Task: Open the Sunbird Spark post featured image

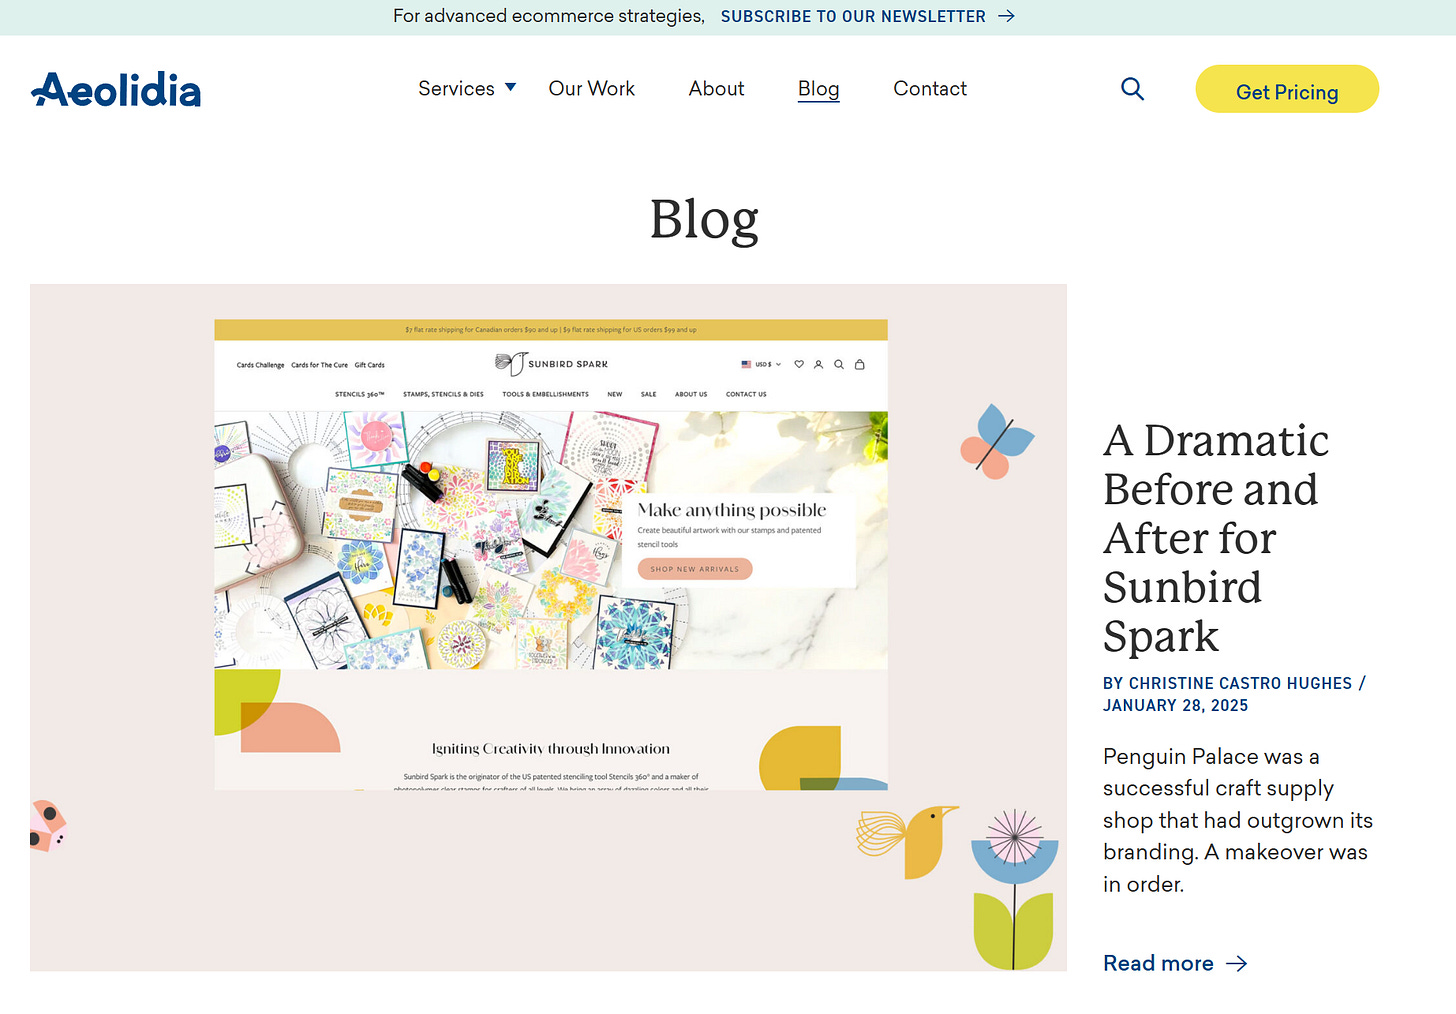Action: click(x=548, y=627)
